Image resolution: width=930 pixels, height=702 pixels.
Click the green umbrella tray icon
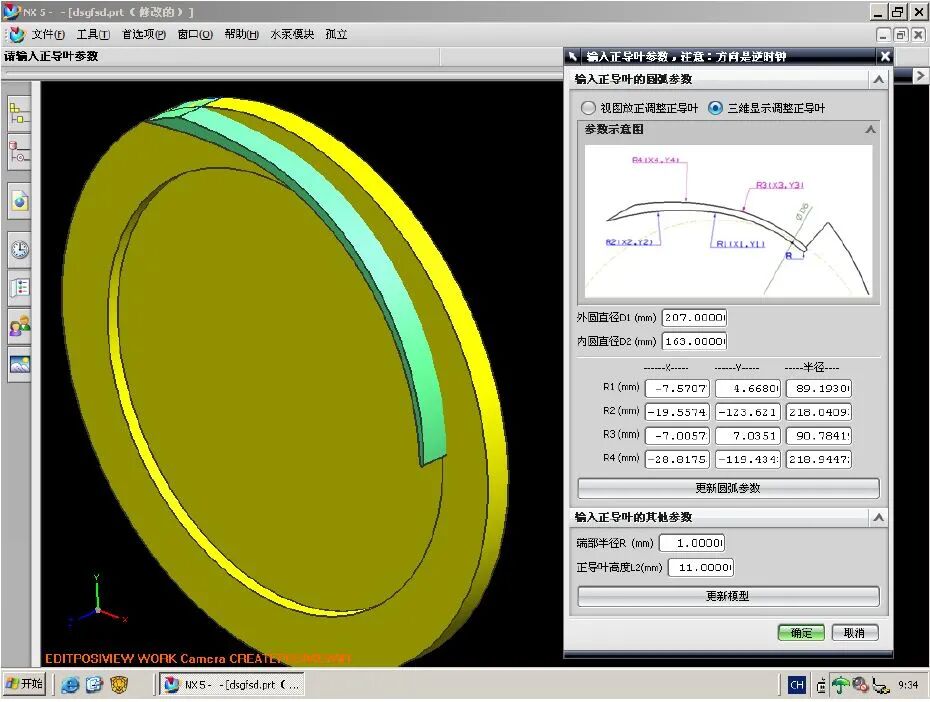pyautogui.click(x=840, y=685)
